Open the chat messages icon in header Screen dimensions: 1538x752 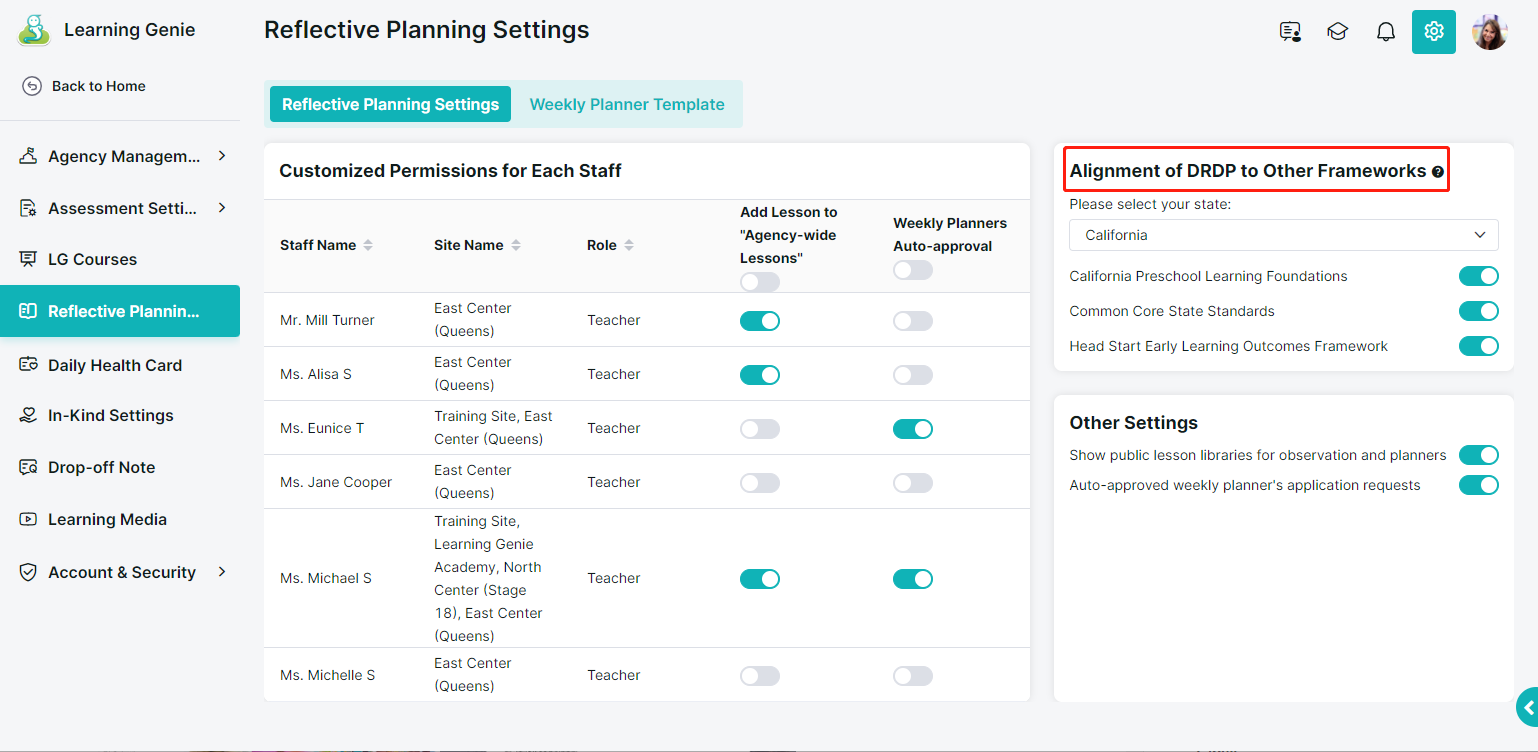pos(1290,32)
